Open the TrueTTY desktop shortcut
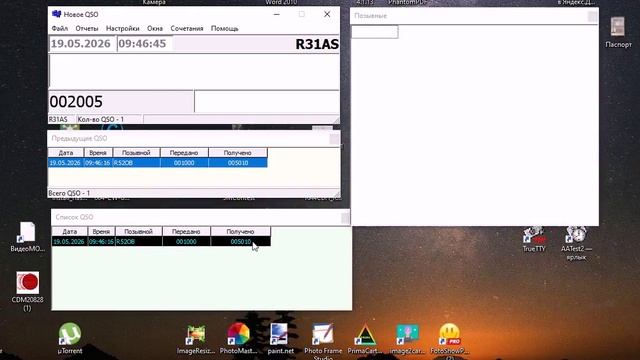This screenshot has height=360, width=640. click(x=534, y=240)
